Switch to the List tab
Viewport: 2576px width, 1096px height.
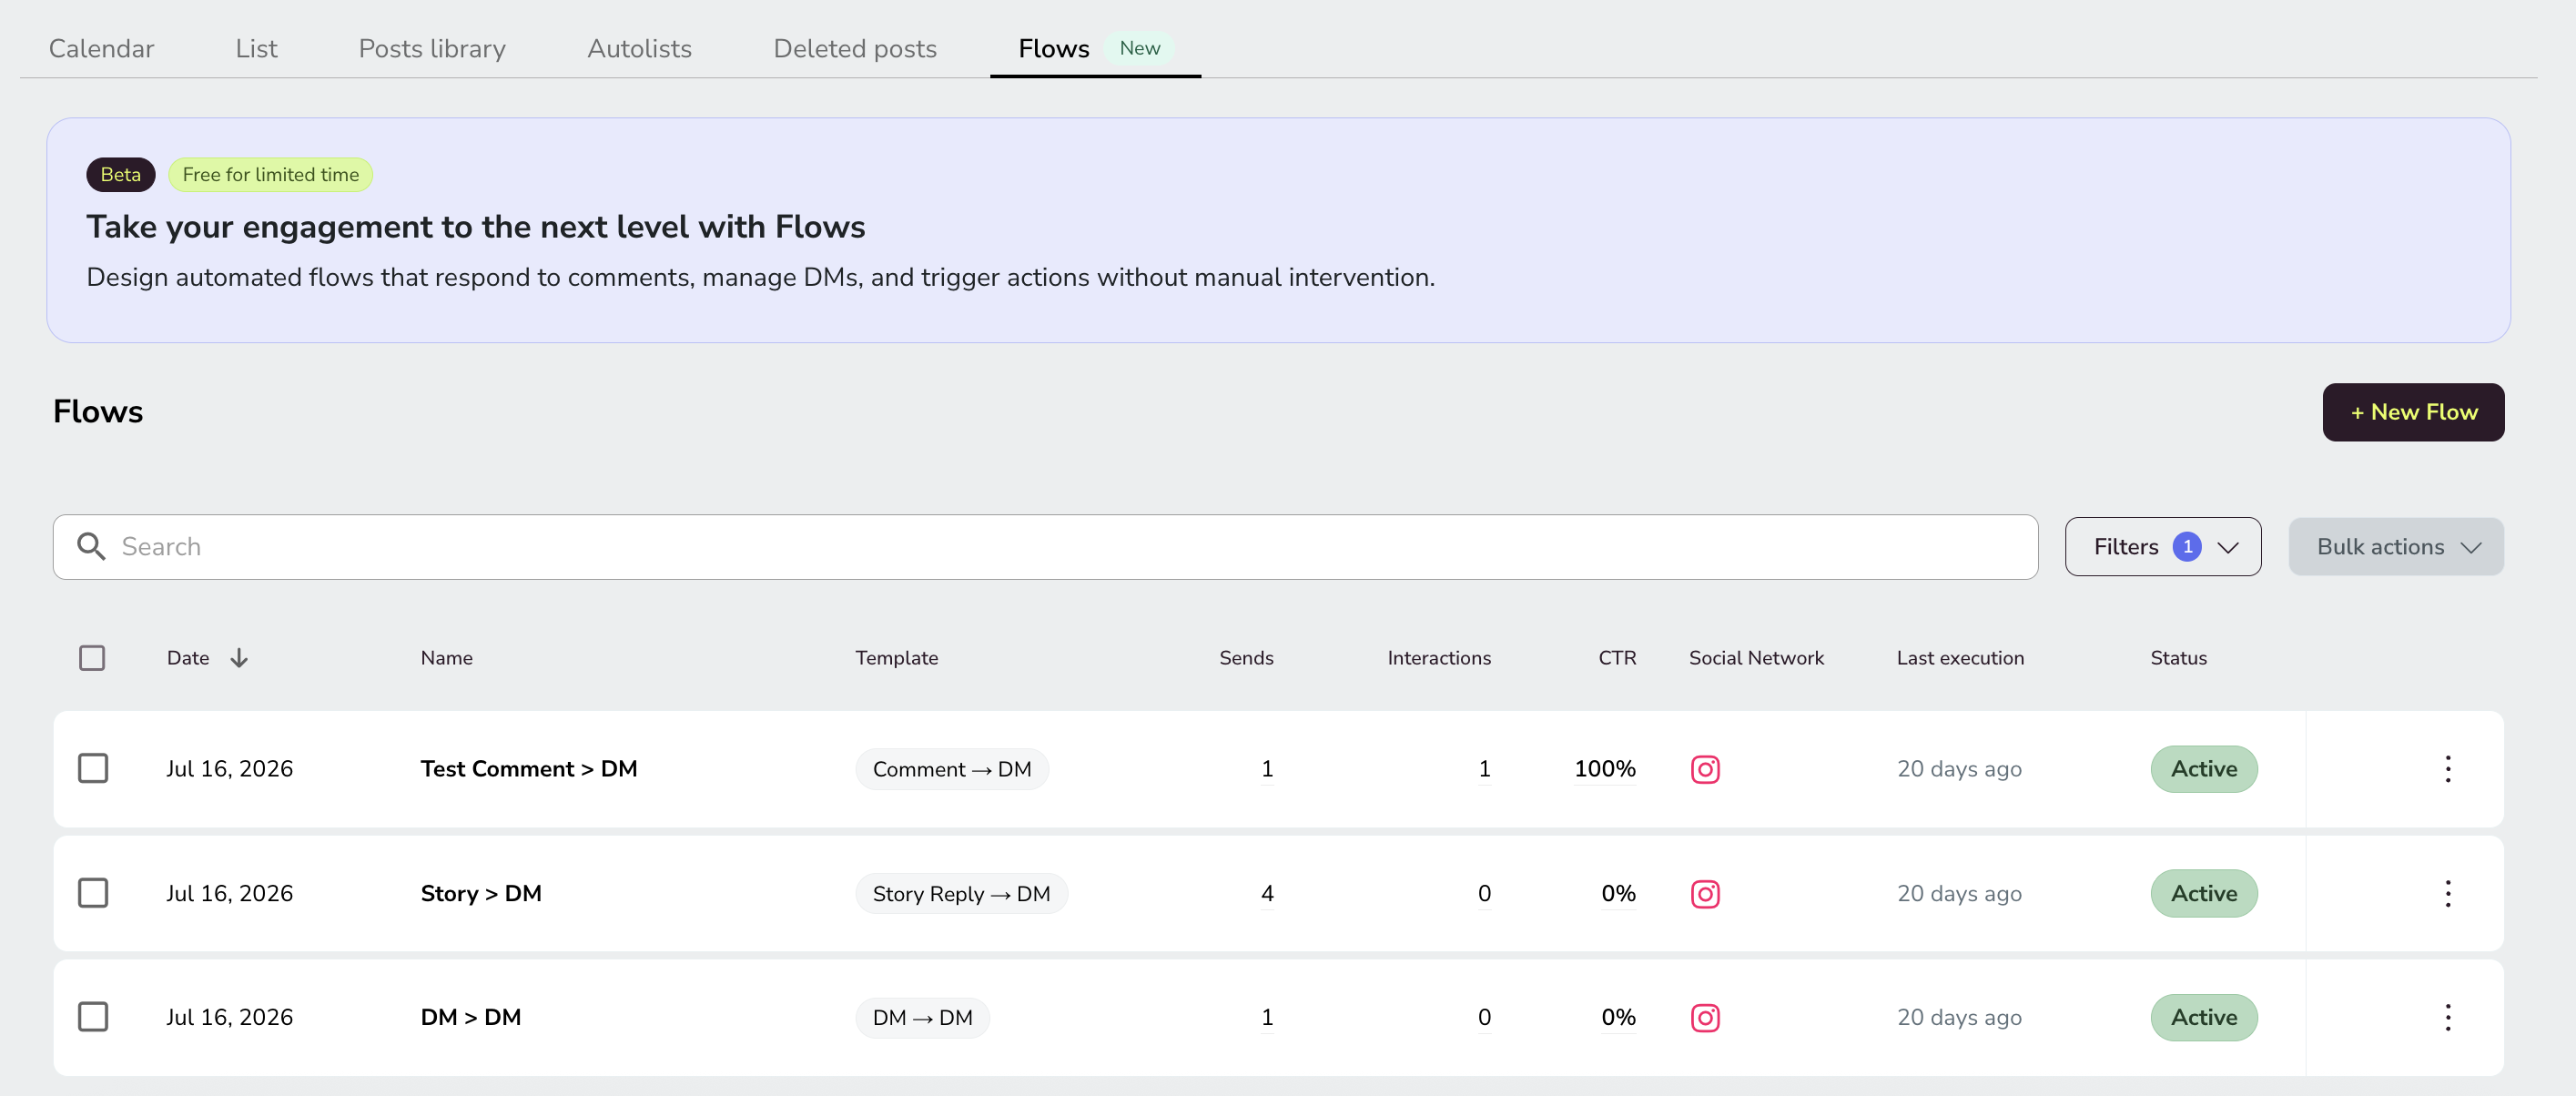[x=256, y=48]
